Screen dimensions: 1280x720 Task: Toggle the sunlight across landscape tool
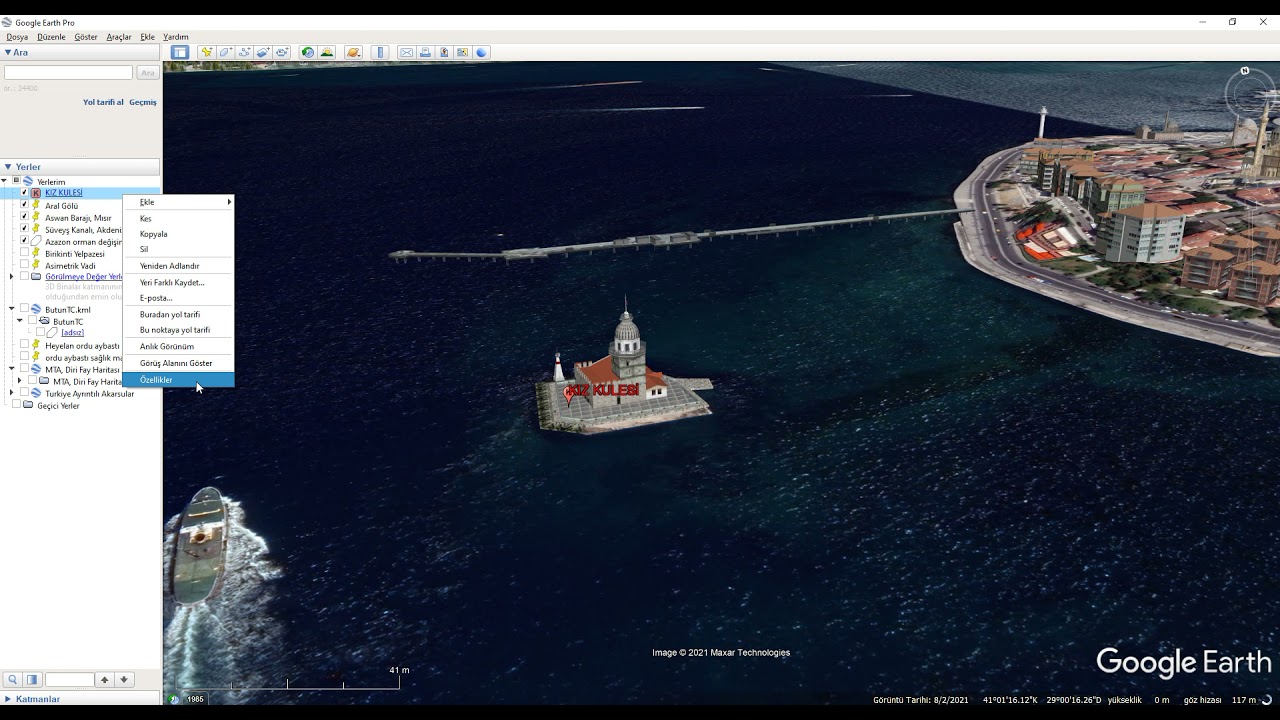tap(327, 52)
